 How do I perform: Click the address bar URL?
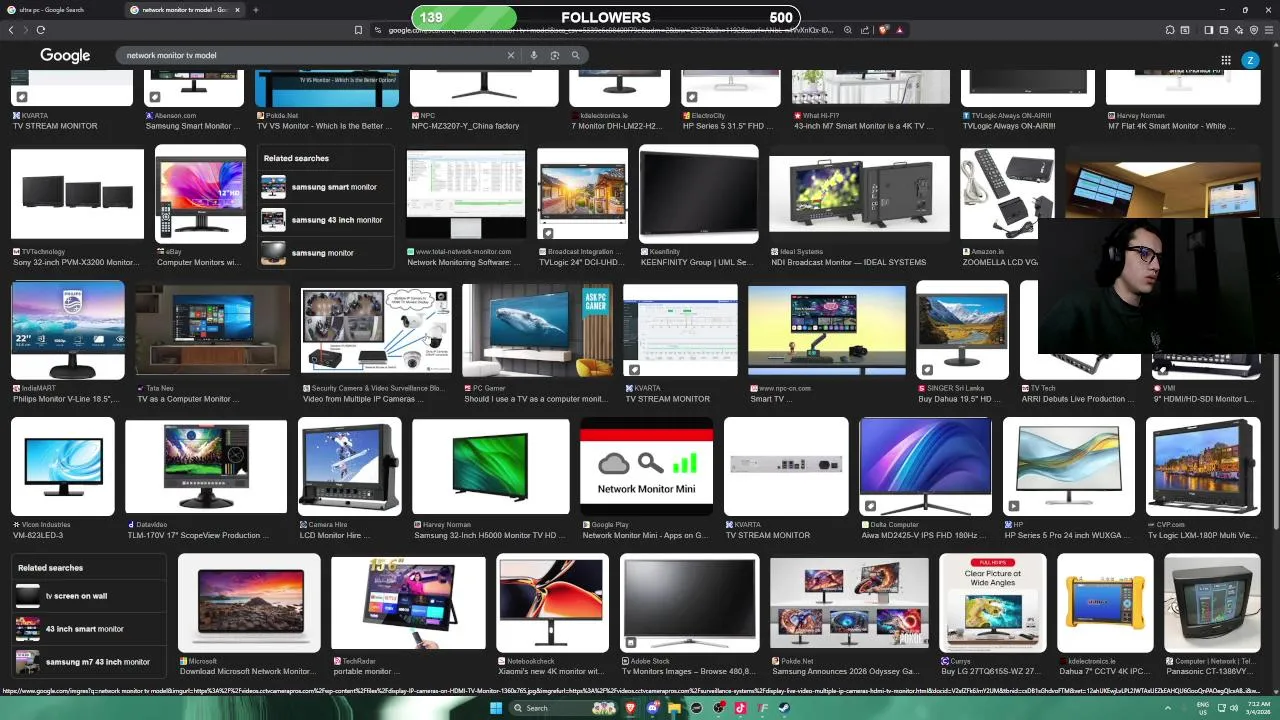coord(610,30)
